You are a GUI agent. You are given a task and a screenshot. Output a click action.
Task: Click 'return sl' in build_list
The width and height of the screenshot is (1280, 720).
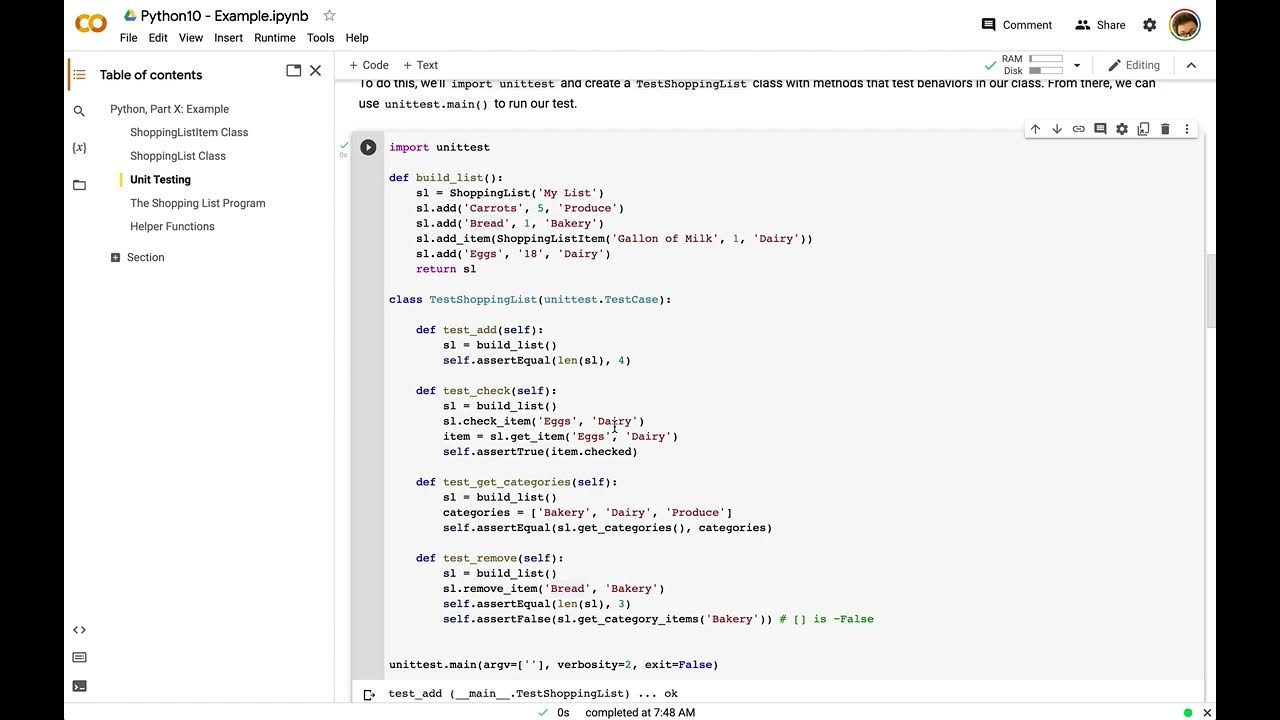[446, 269]
